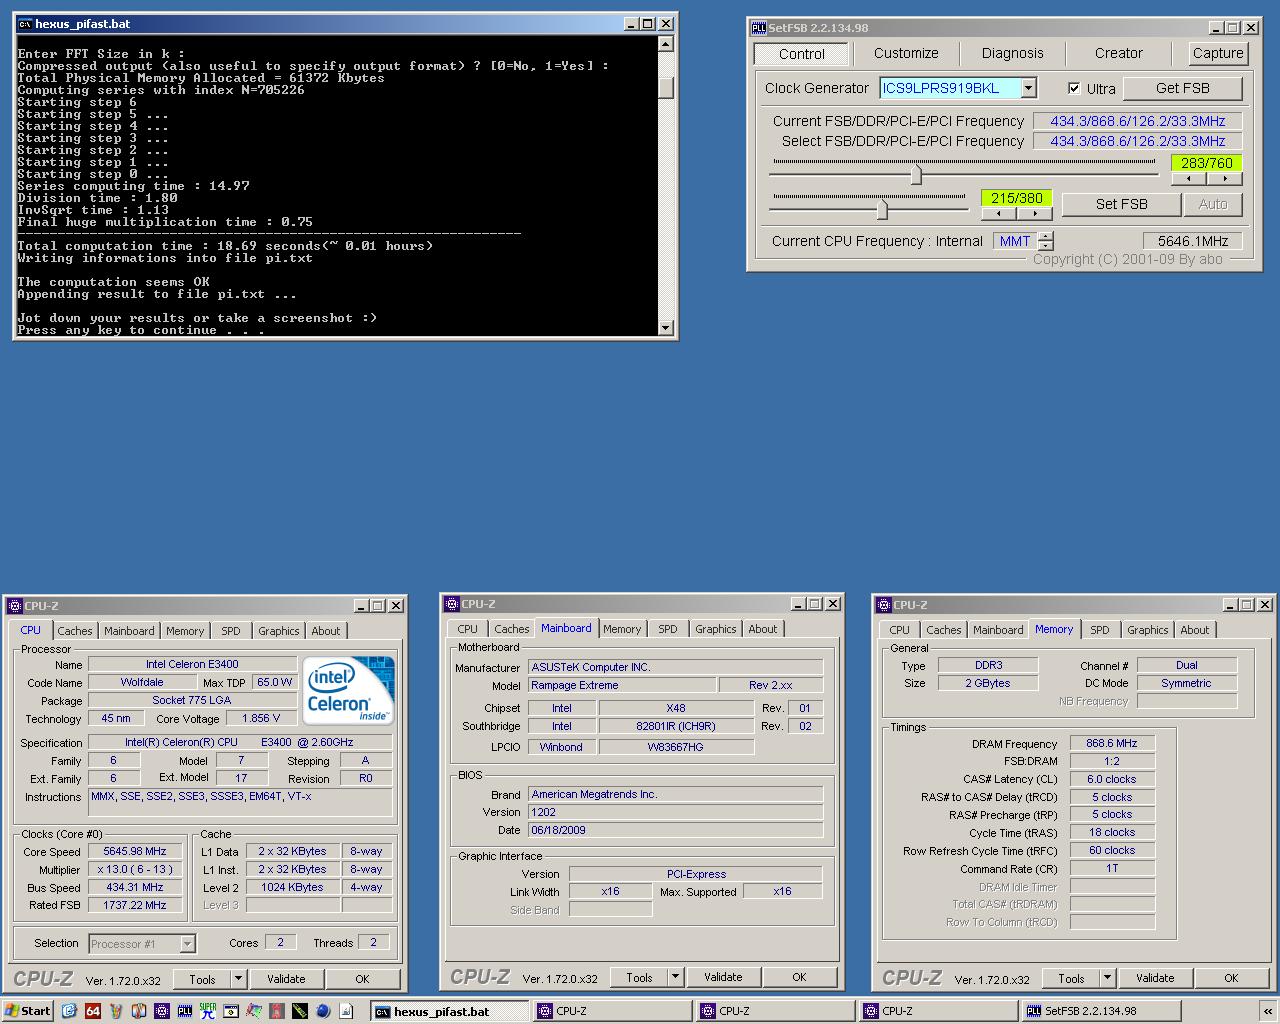The height and width of the screenshot is (1024, 1280).
Task: Launch the red 64 quick launch icon
Action: pos(92,1011)
